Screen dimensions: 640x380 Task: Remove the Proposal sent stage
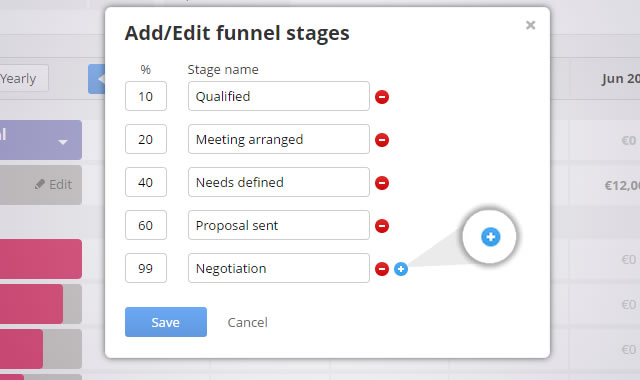(x=382, y=226)
